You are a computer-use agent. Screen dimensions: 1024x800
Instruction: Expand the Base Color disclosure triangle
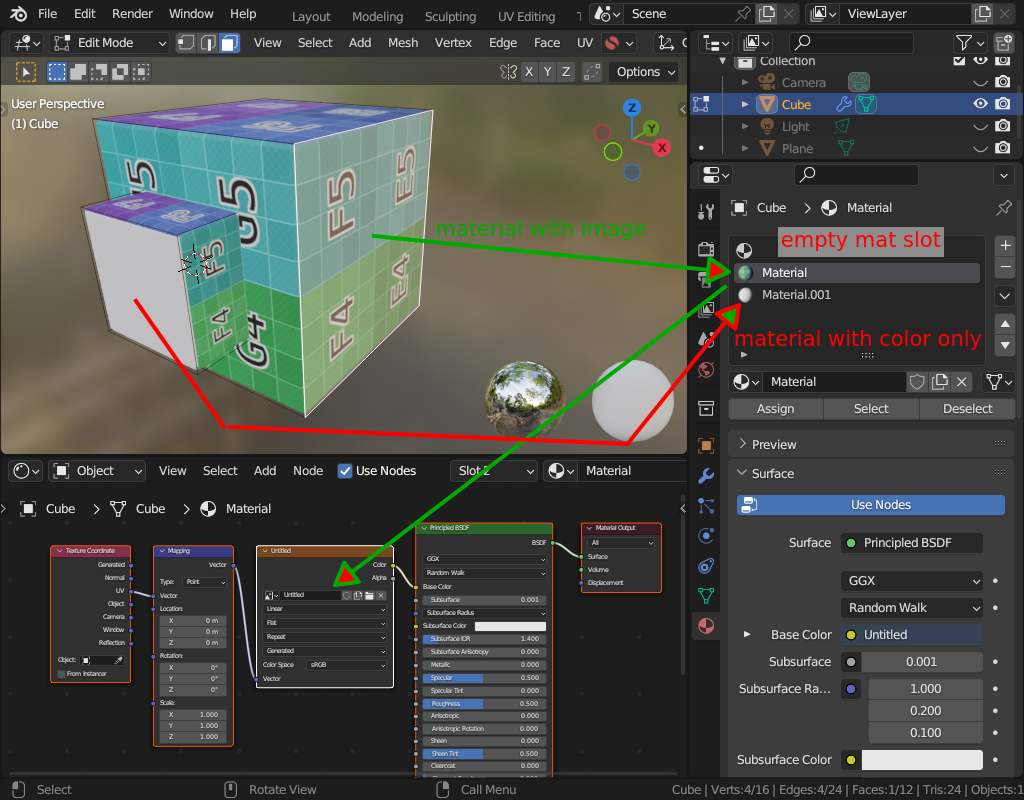[746, 634]
